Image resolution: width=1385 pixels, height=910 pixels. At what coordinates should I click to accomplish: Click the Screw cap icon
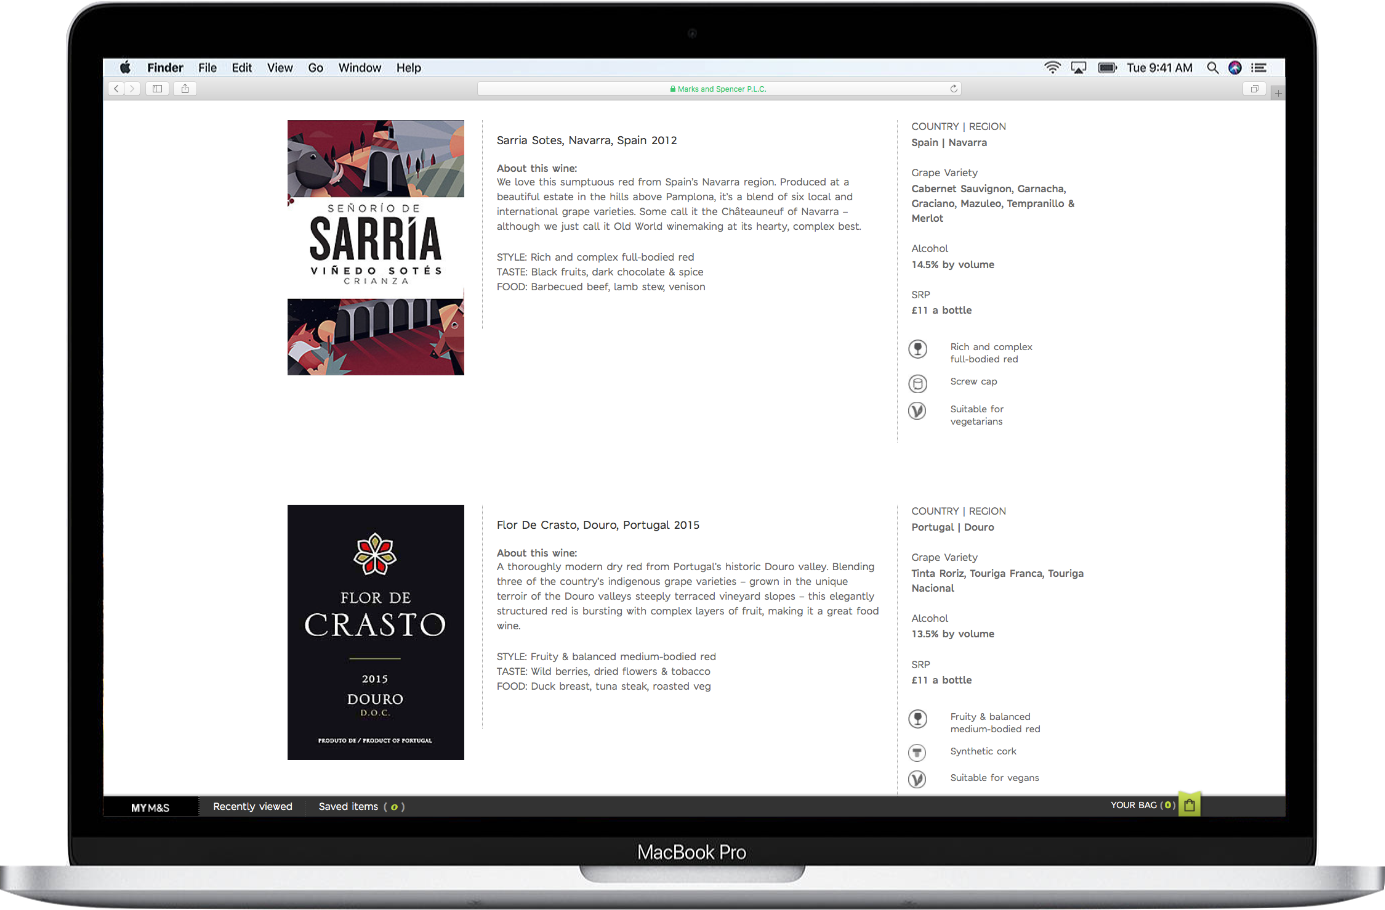point(918,383)
